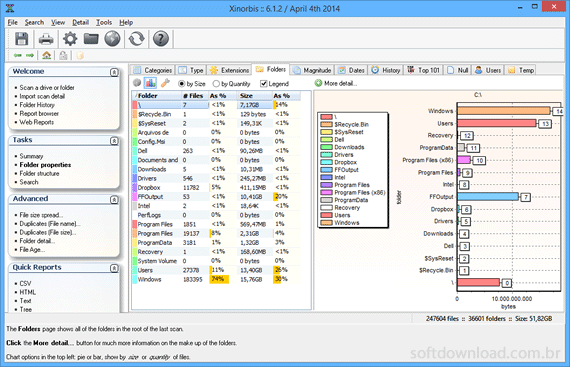Screen dimensions: 570x367
Task: Select the by Size radio button
Action: point(181,84)
